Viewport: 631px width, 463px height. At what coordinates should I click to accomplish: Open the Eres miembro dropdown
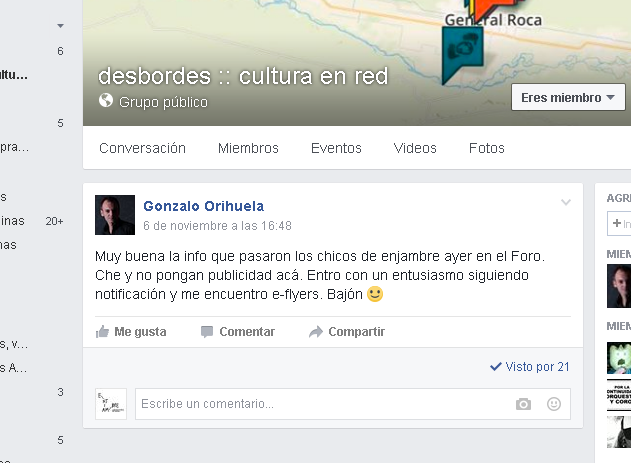[x=568, y=97]
